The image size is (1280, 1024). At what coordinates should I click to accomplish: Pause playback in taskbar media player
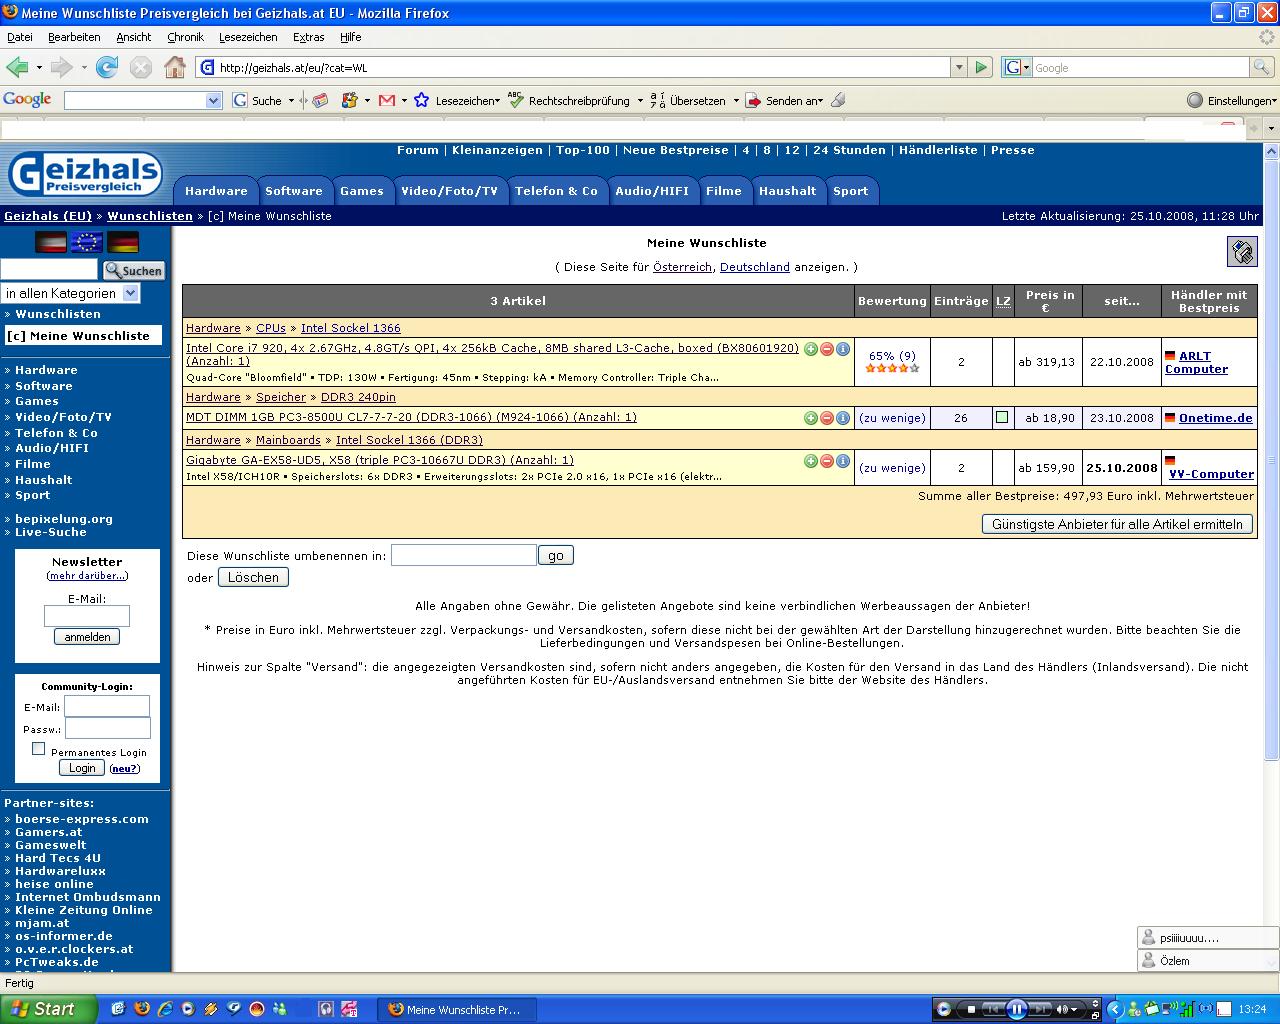click(1016, 1009)
